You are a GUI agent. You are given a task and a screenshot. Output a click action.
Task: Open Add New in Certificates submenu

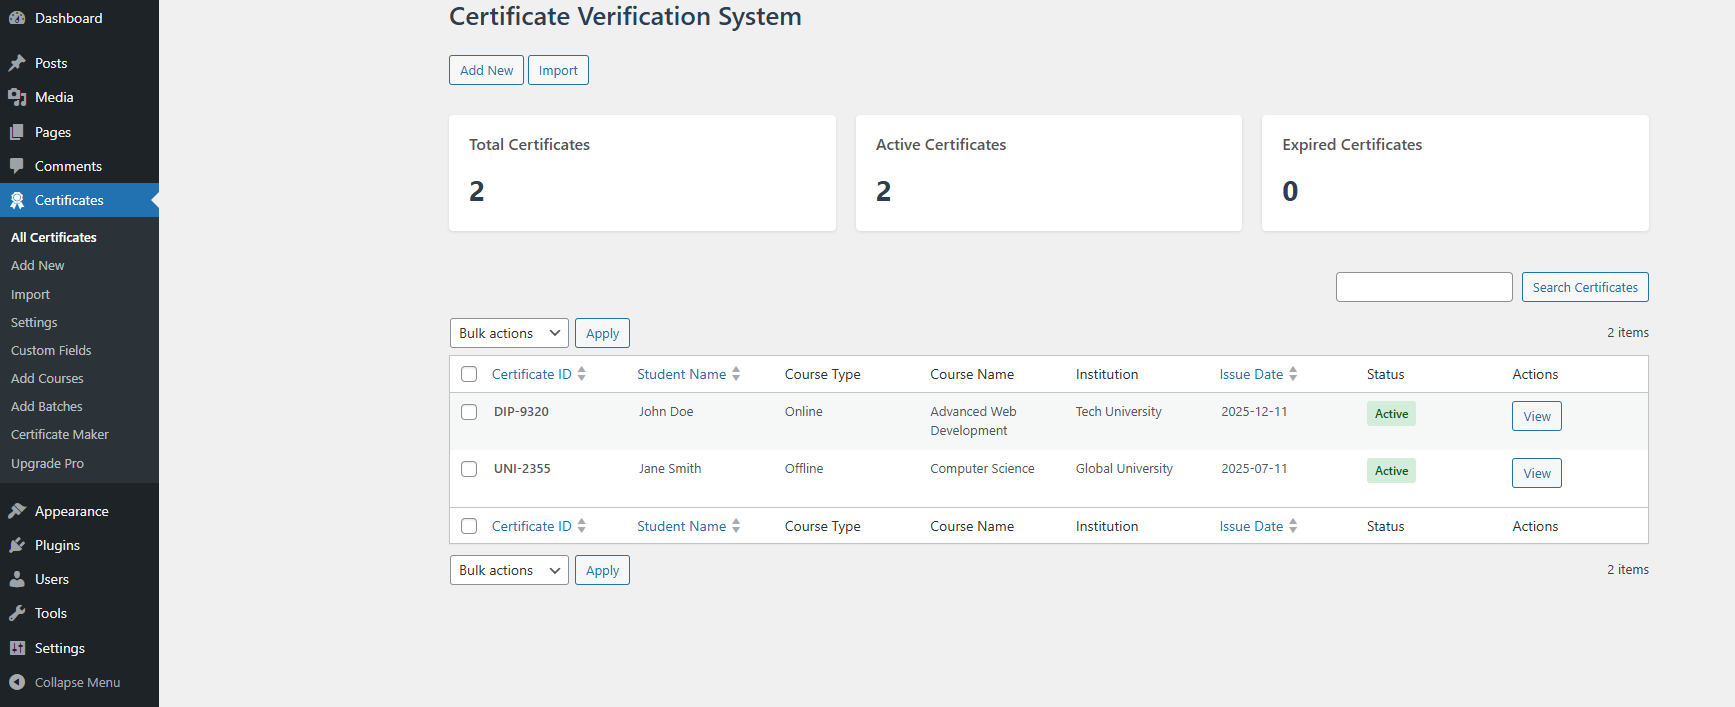38,265
